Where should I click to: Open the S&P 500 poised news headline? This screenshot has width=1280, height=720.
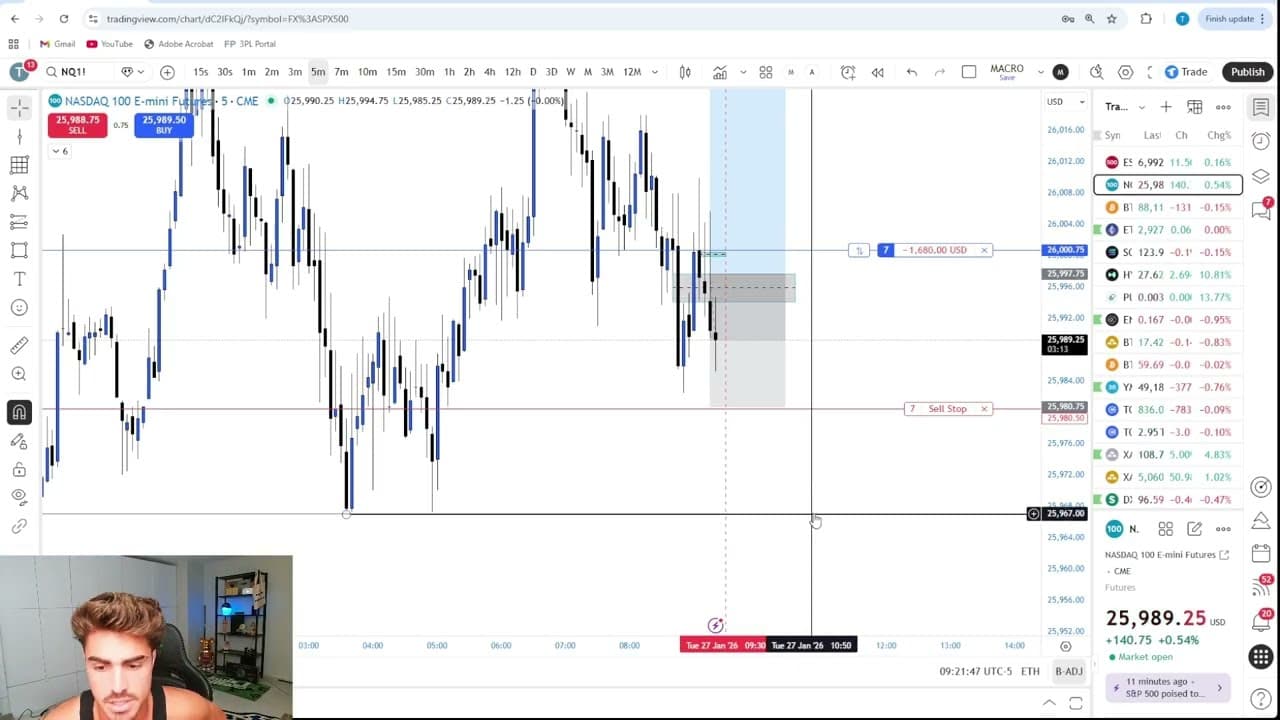coord(1167,687)
